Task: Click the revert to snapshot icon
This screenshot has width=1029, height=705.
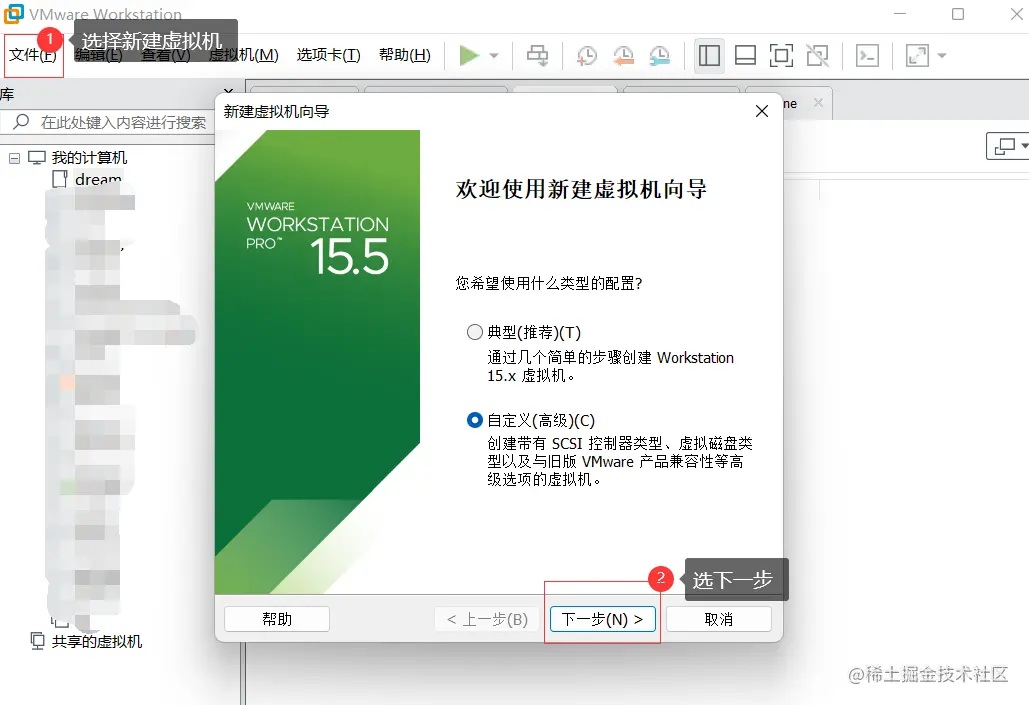Action: pos(623,56)
